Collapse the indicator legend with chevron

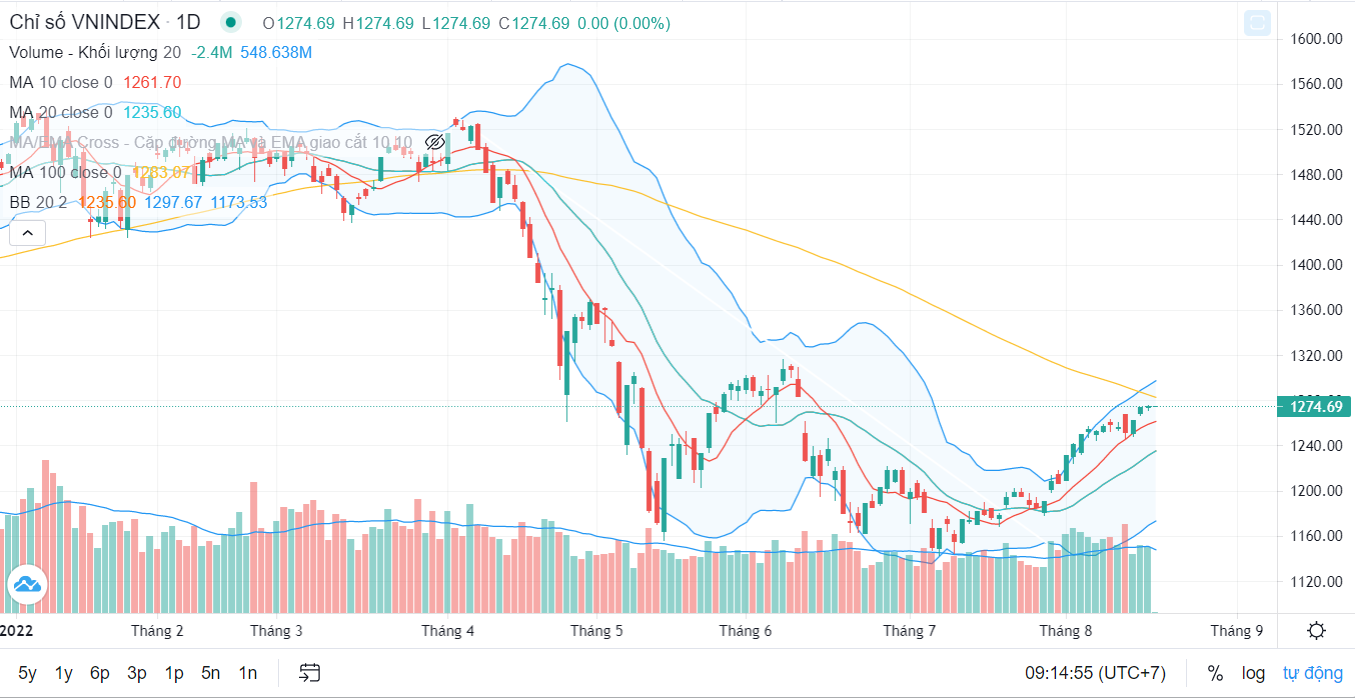pyautogui.click(x=27, y=234)
